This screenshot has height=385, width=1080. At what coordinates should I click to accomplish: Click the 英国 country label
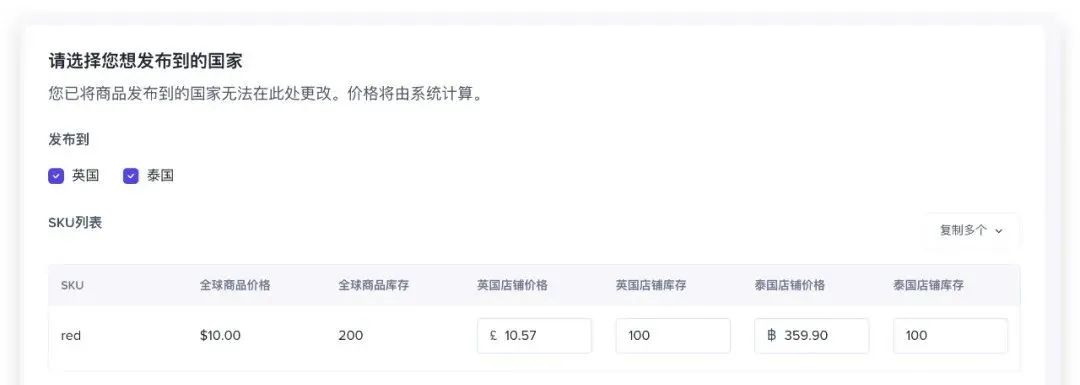click(85, 176)
